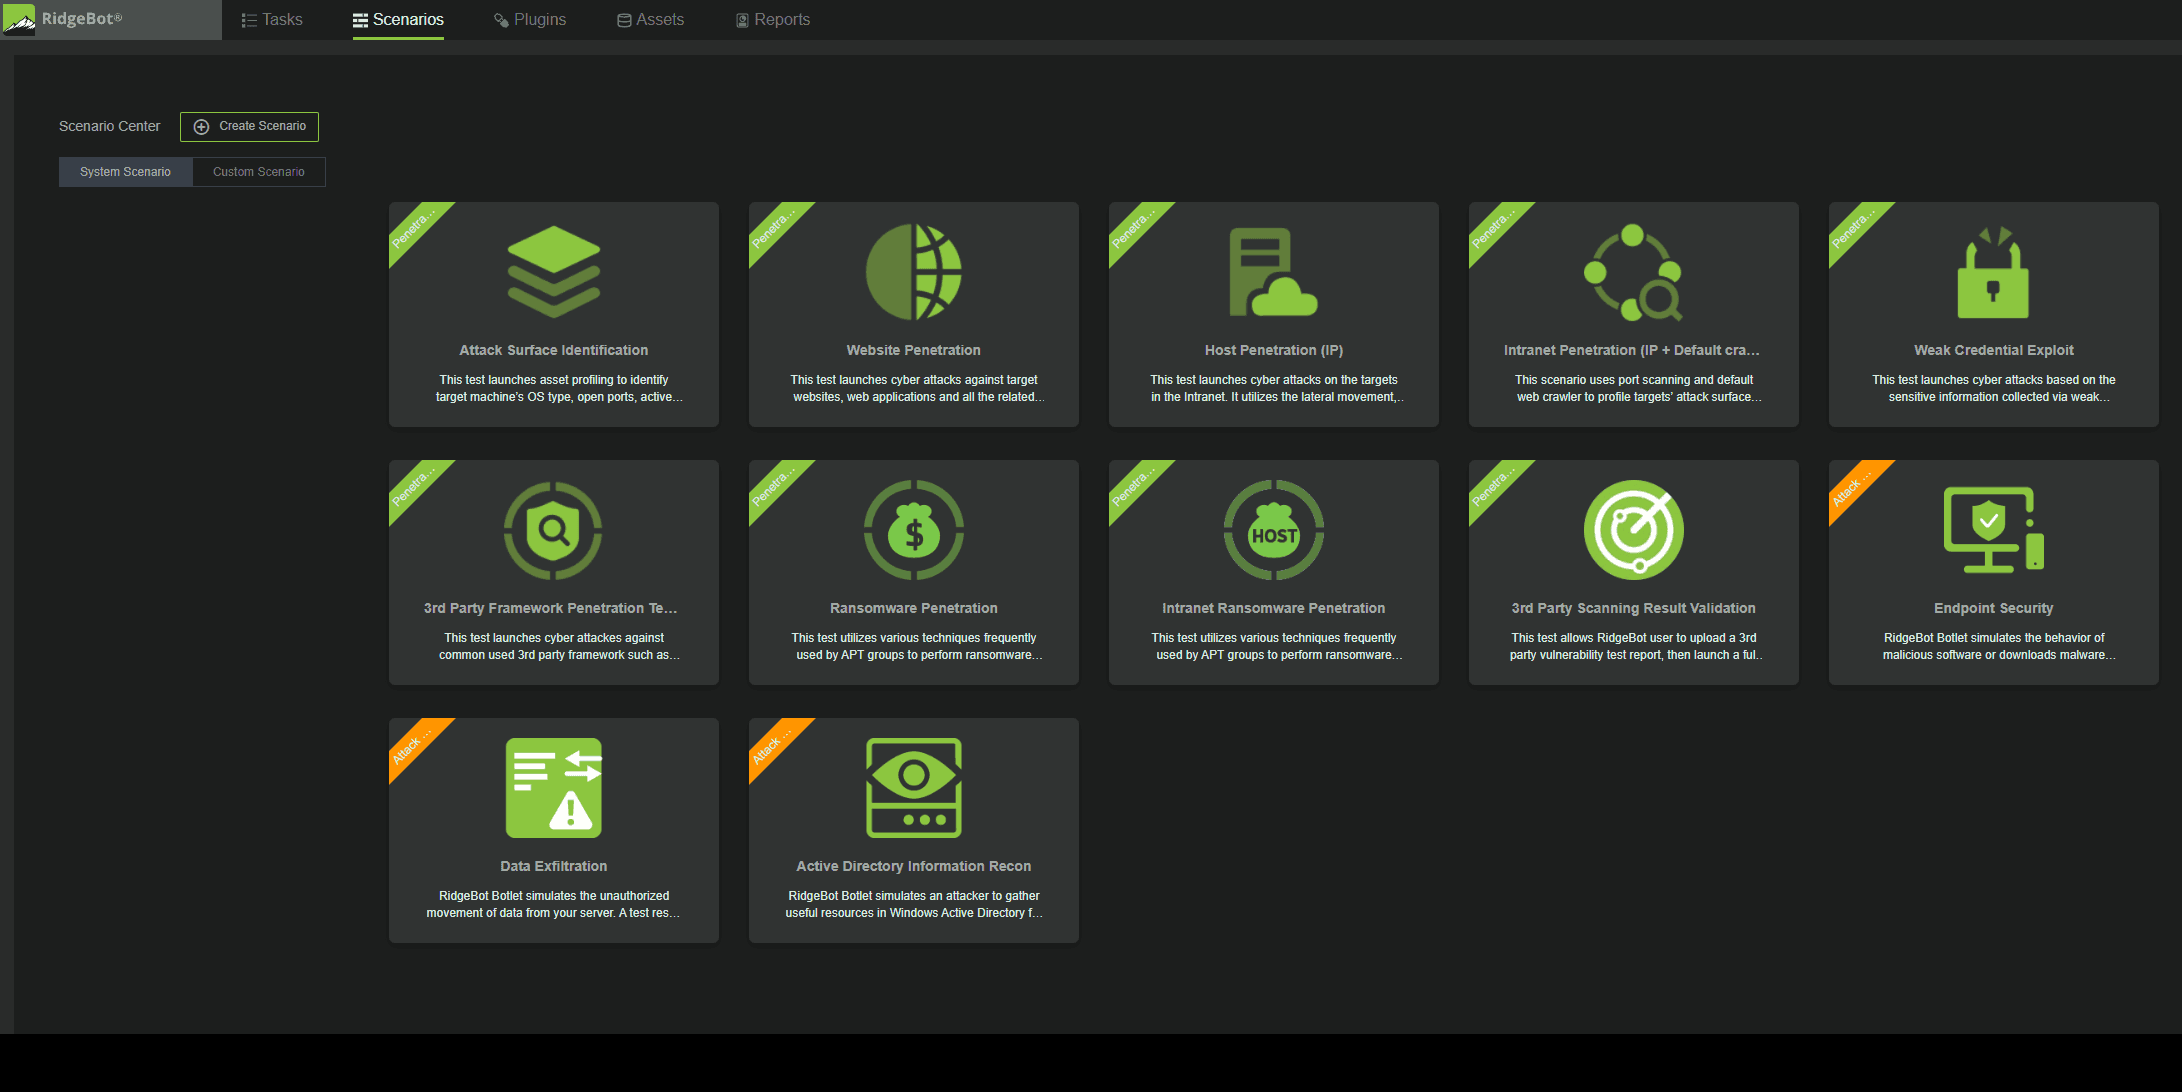Click Penetra ribbon on Website Penetration card
2182x1092 pixels.
[x=775, y=228]
